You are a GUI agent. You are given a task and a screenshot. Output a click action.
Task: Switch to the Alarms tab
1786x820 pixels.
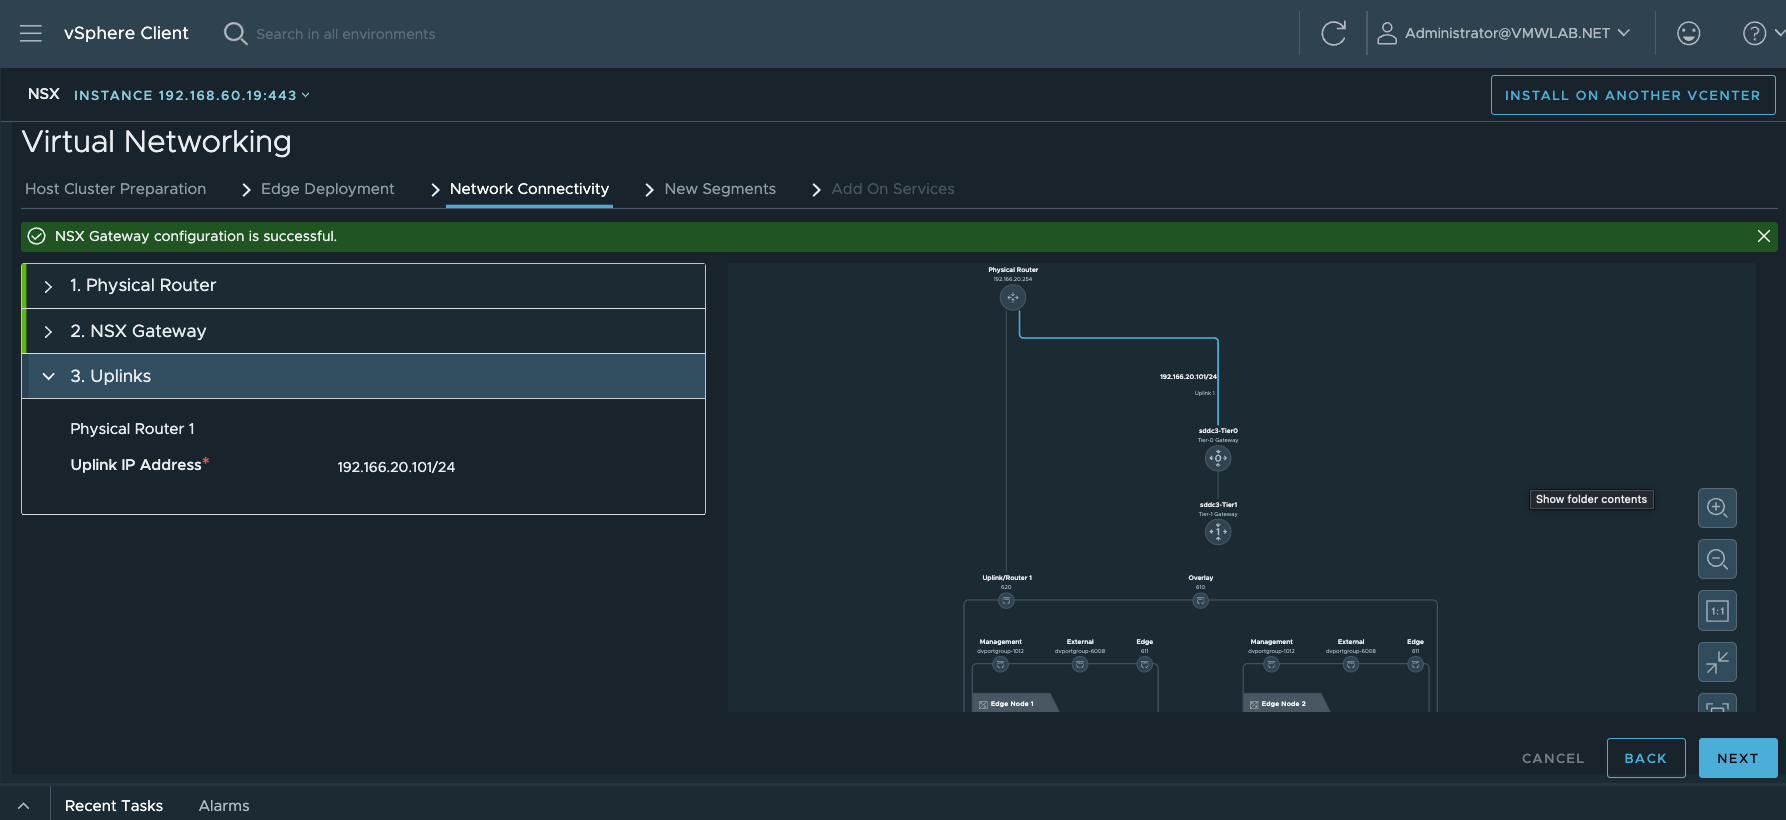224,806
